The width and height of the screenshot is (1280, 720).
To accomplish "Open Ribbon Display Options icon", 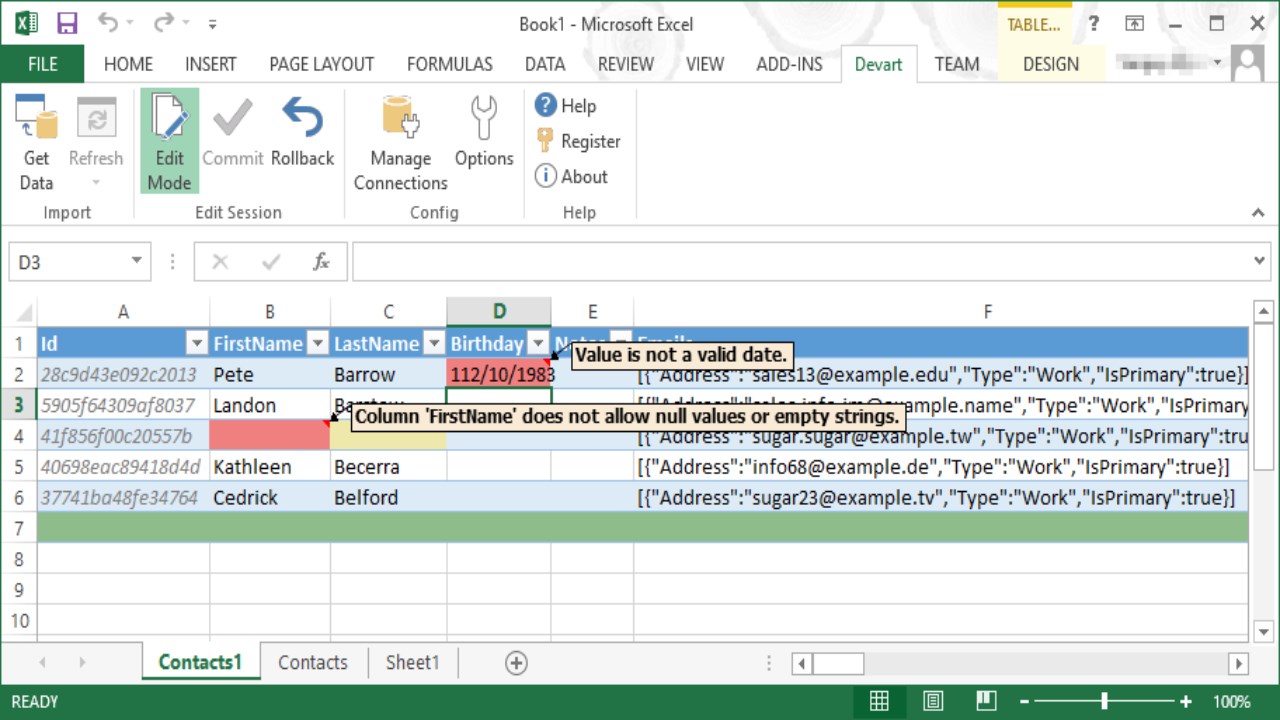I will click(1134, 23).
